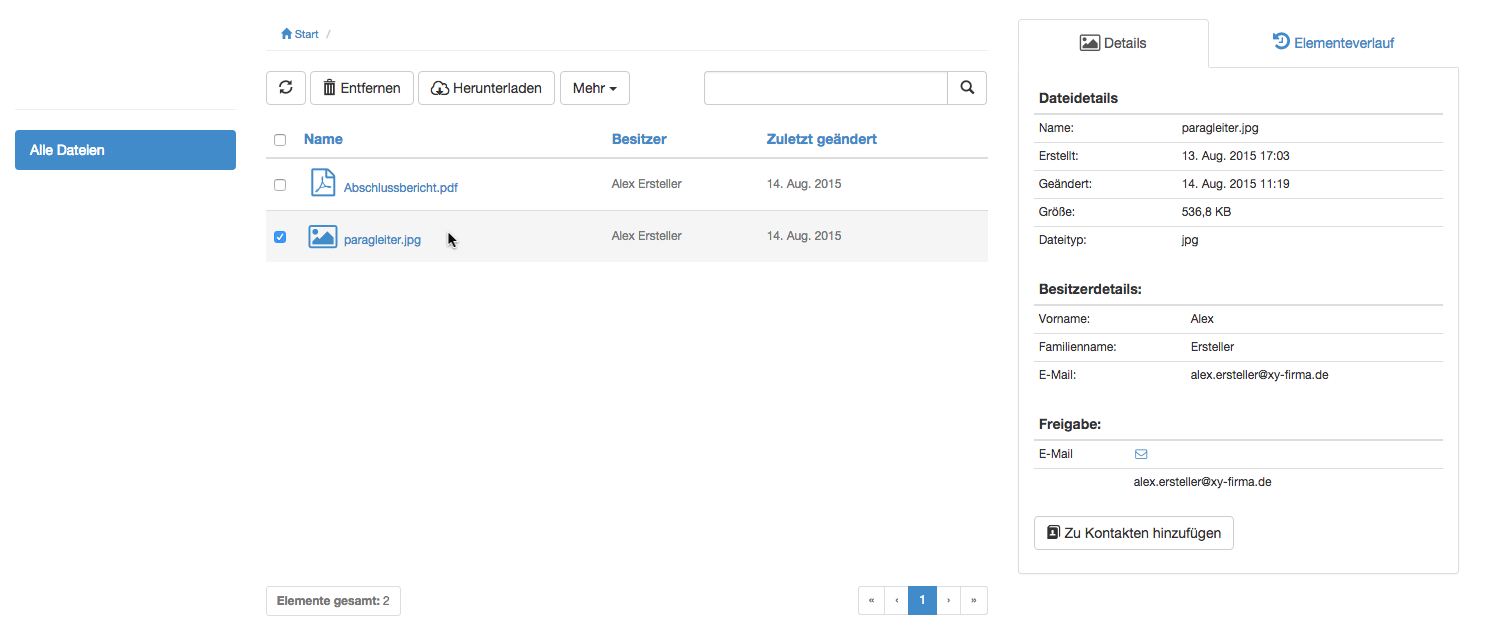The height and width of the screenshot is (626, 1504).
Task: Toggle the select-all checkbox in table header
Action: [x=280, y=140]
